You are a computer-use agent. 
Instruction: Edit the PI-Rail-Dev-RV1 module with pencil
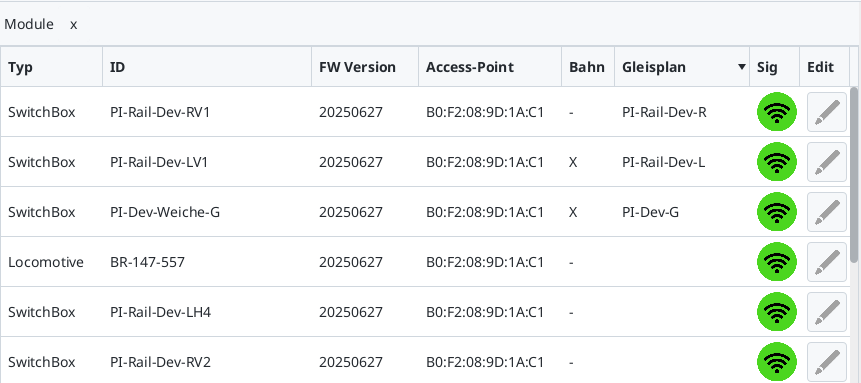(826, 112)
